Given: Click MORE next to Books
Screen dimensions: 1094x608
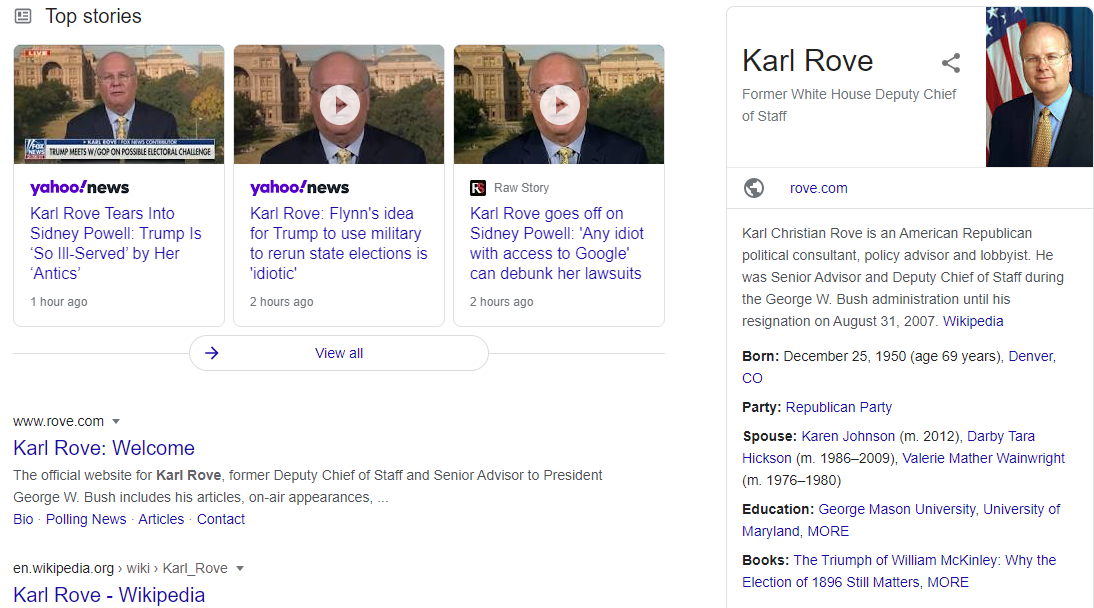Looking at the screenshot, I should coord(947,582).
